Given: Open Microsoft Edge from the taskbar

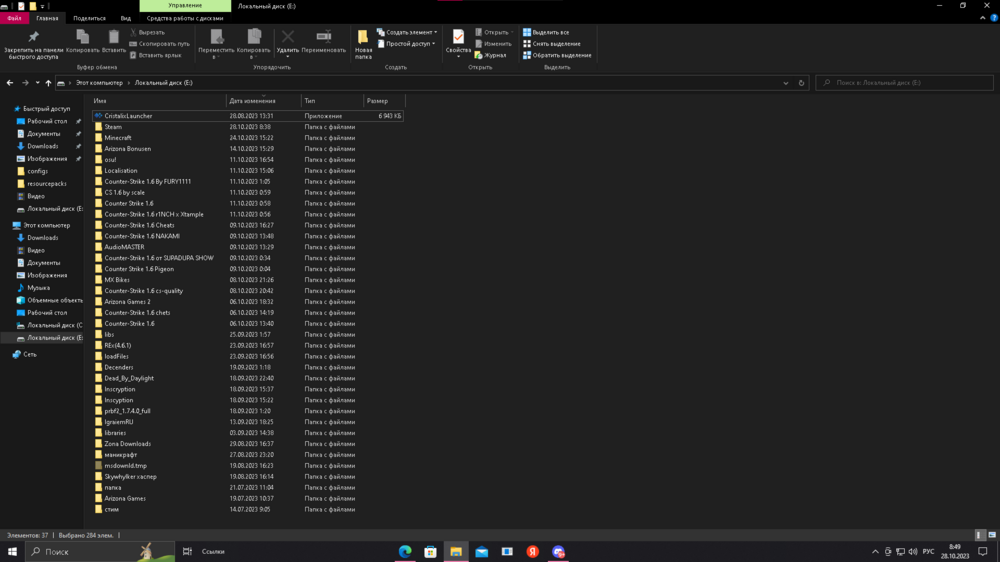Looking at the screenshot, I should [x=405, y=551].
